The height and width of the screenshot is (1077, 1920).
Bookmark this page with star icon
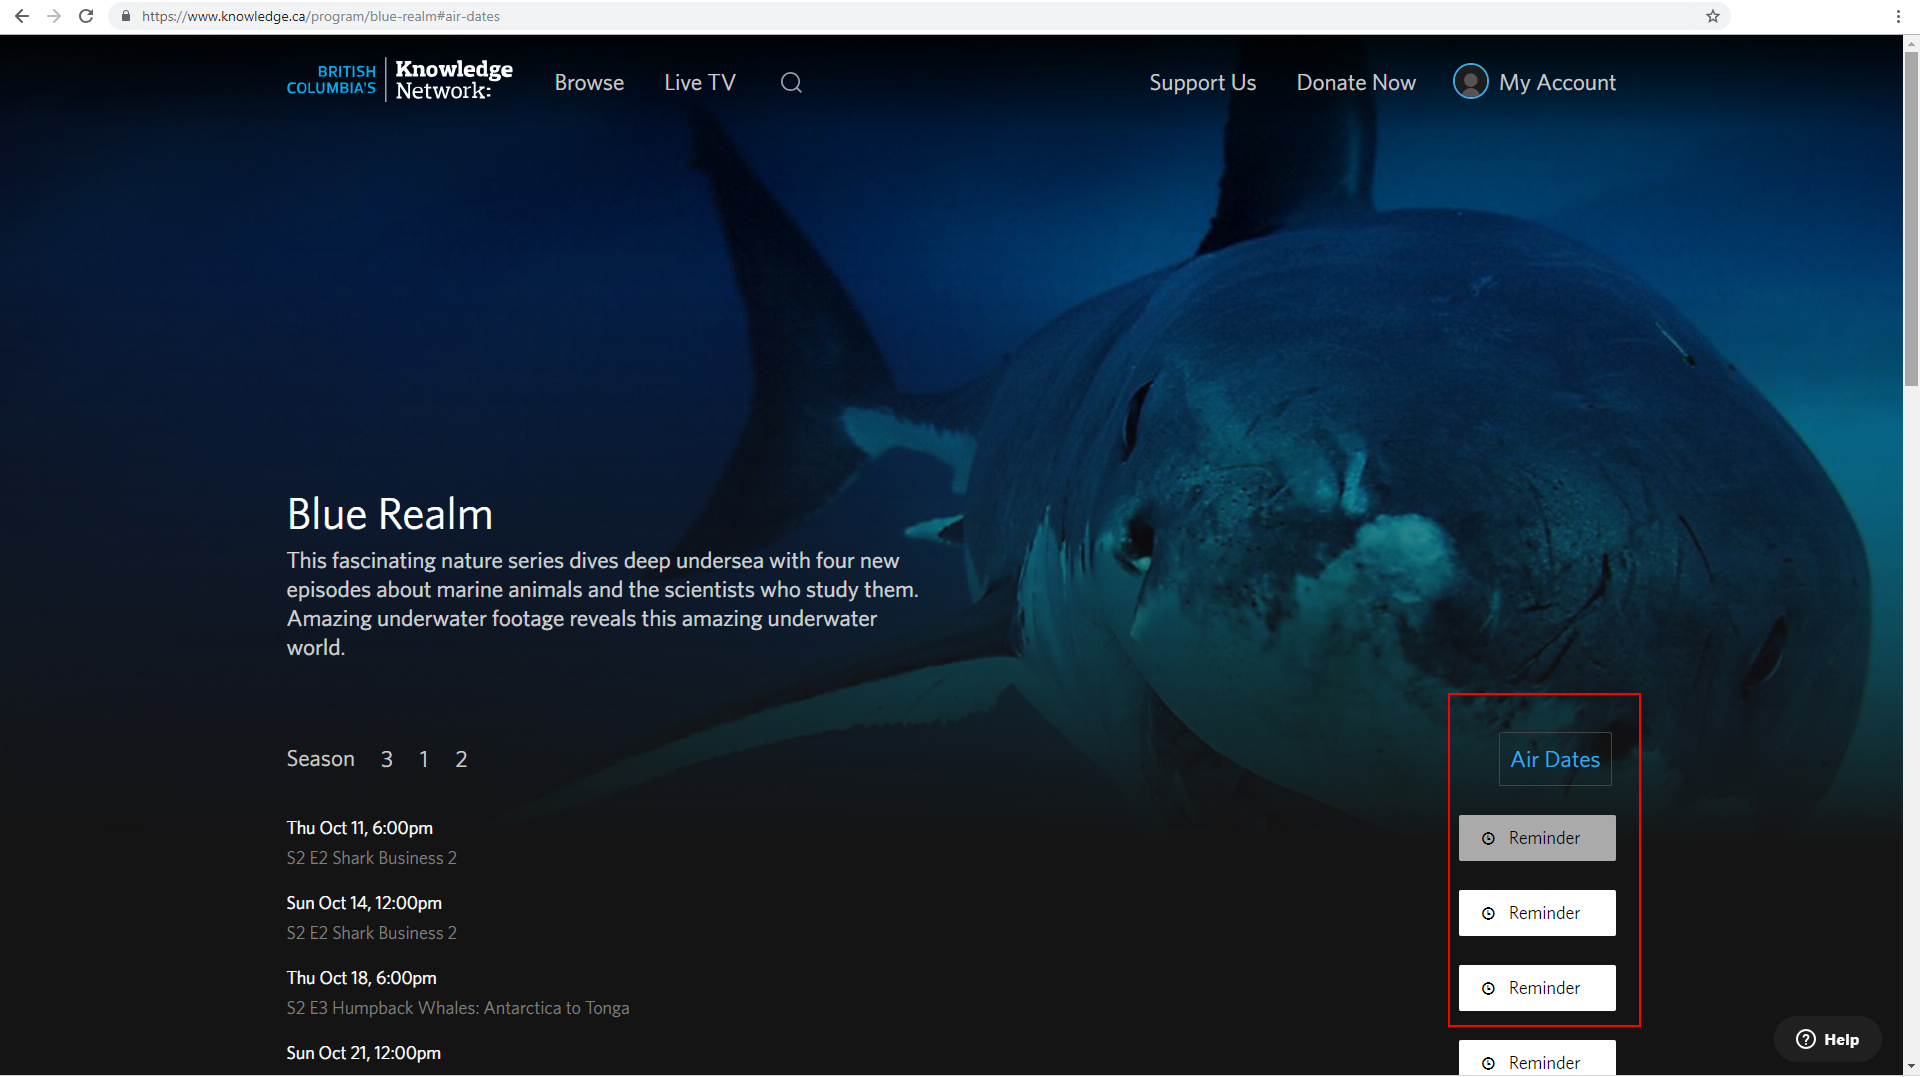click(x=1713, y=16)
